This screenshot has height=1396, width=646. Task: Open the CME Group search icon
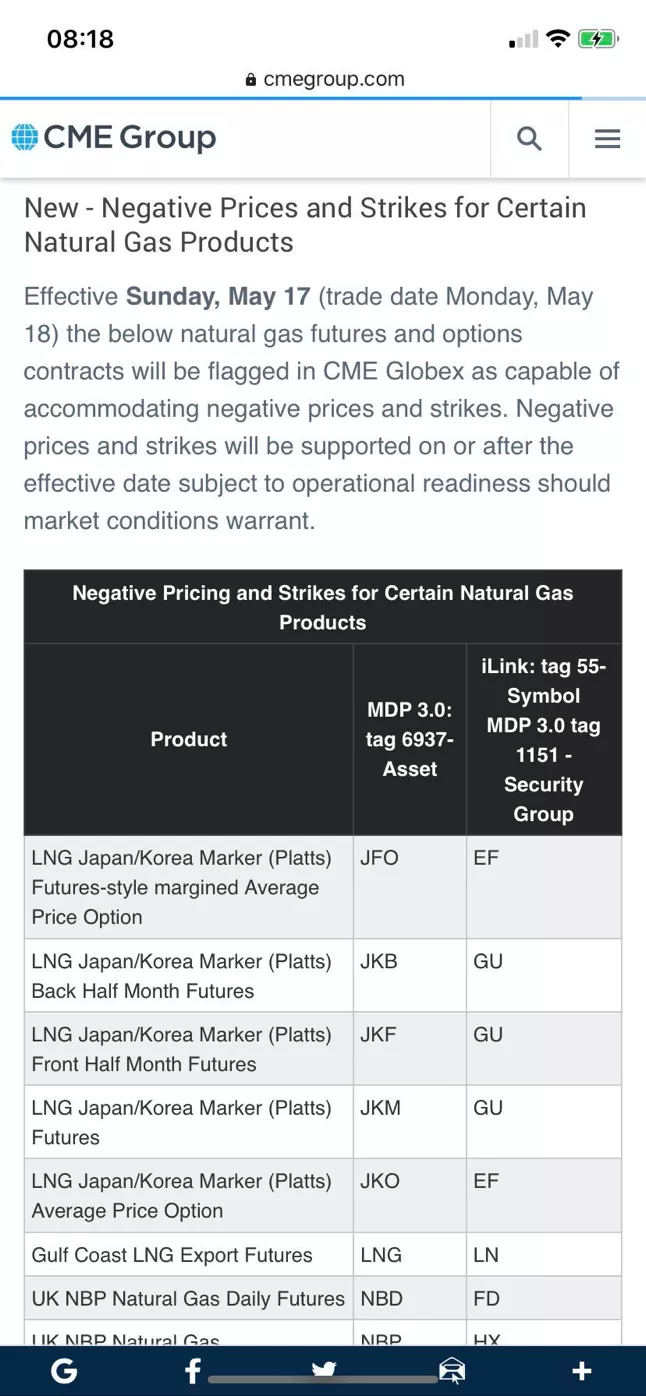tap(529, 139)
